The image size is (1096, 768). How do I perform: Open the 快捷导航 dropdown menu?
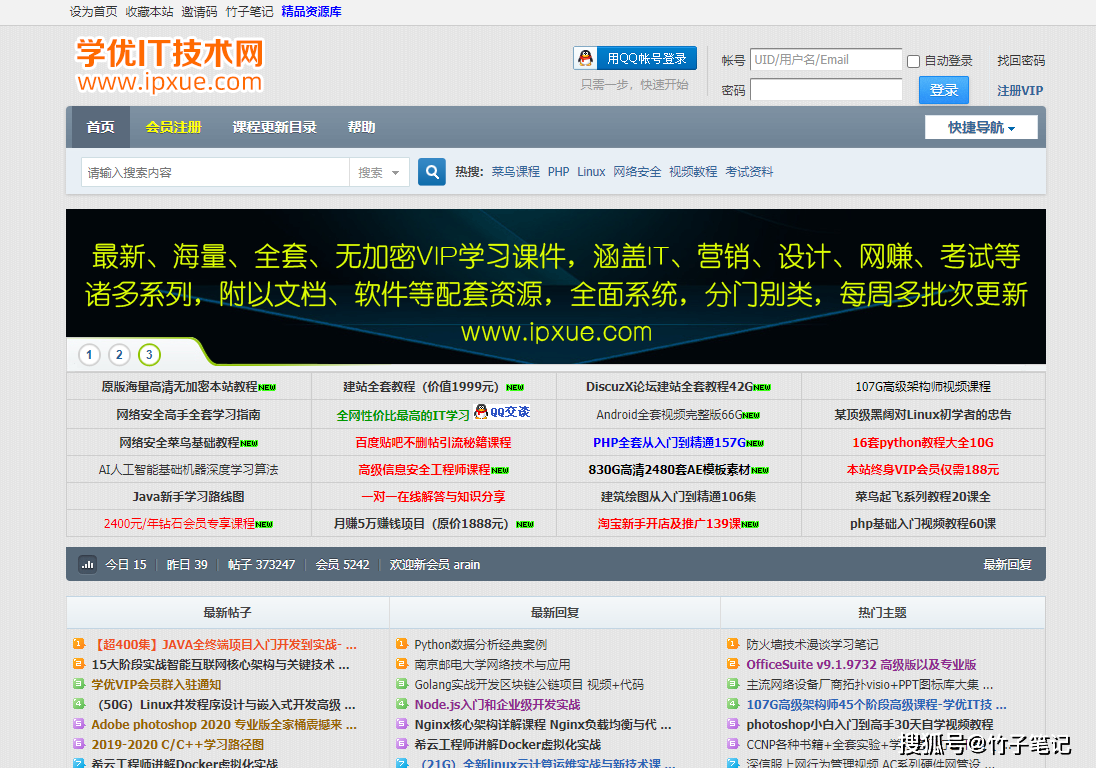tap(981, 127)
